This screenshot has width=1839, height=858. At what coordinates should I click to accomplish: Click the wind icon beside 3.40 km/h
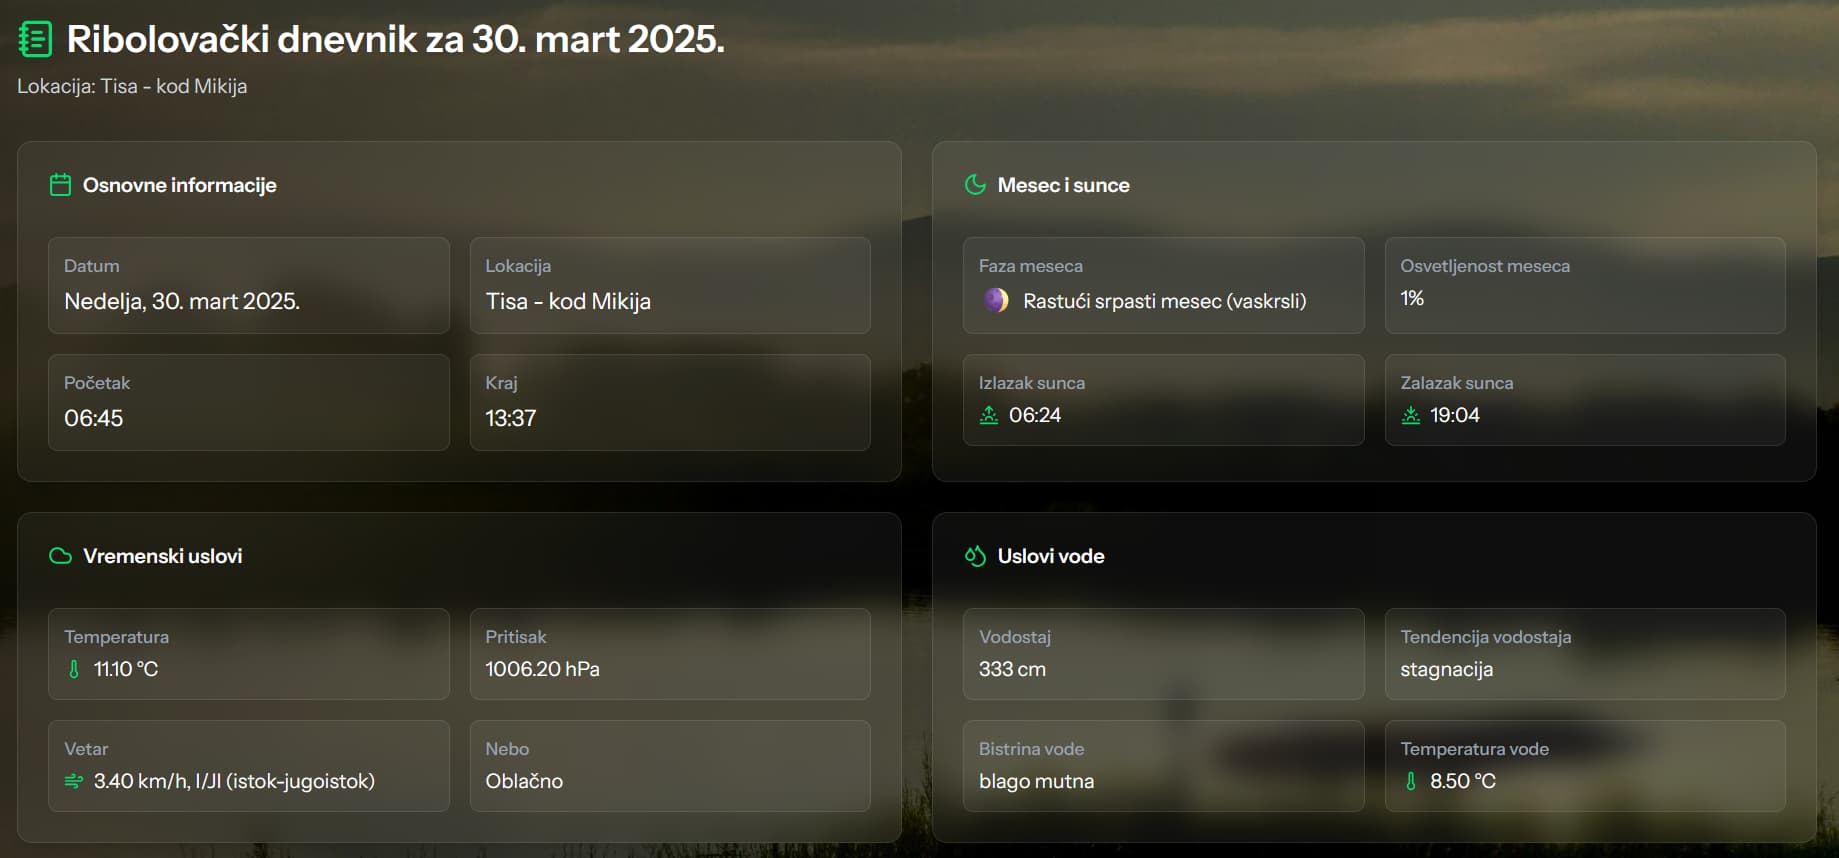(x=74, y=781)
